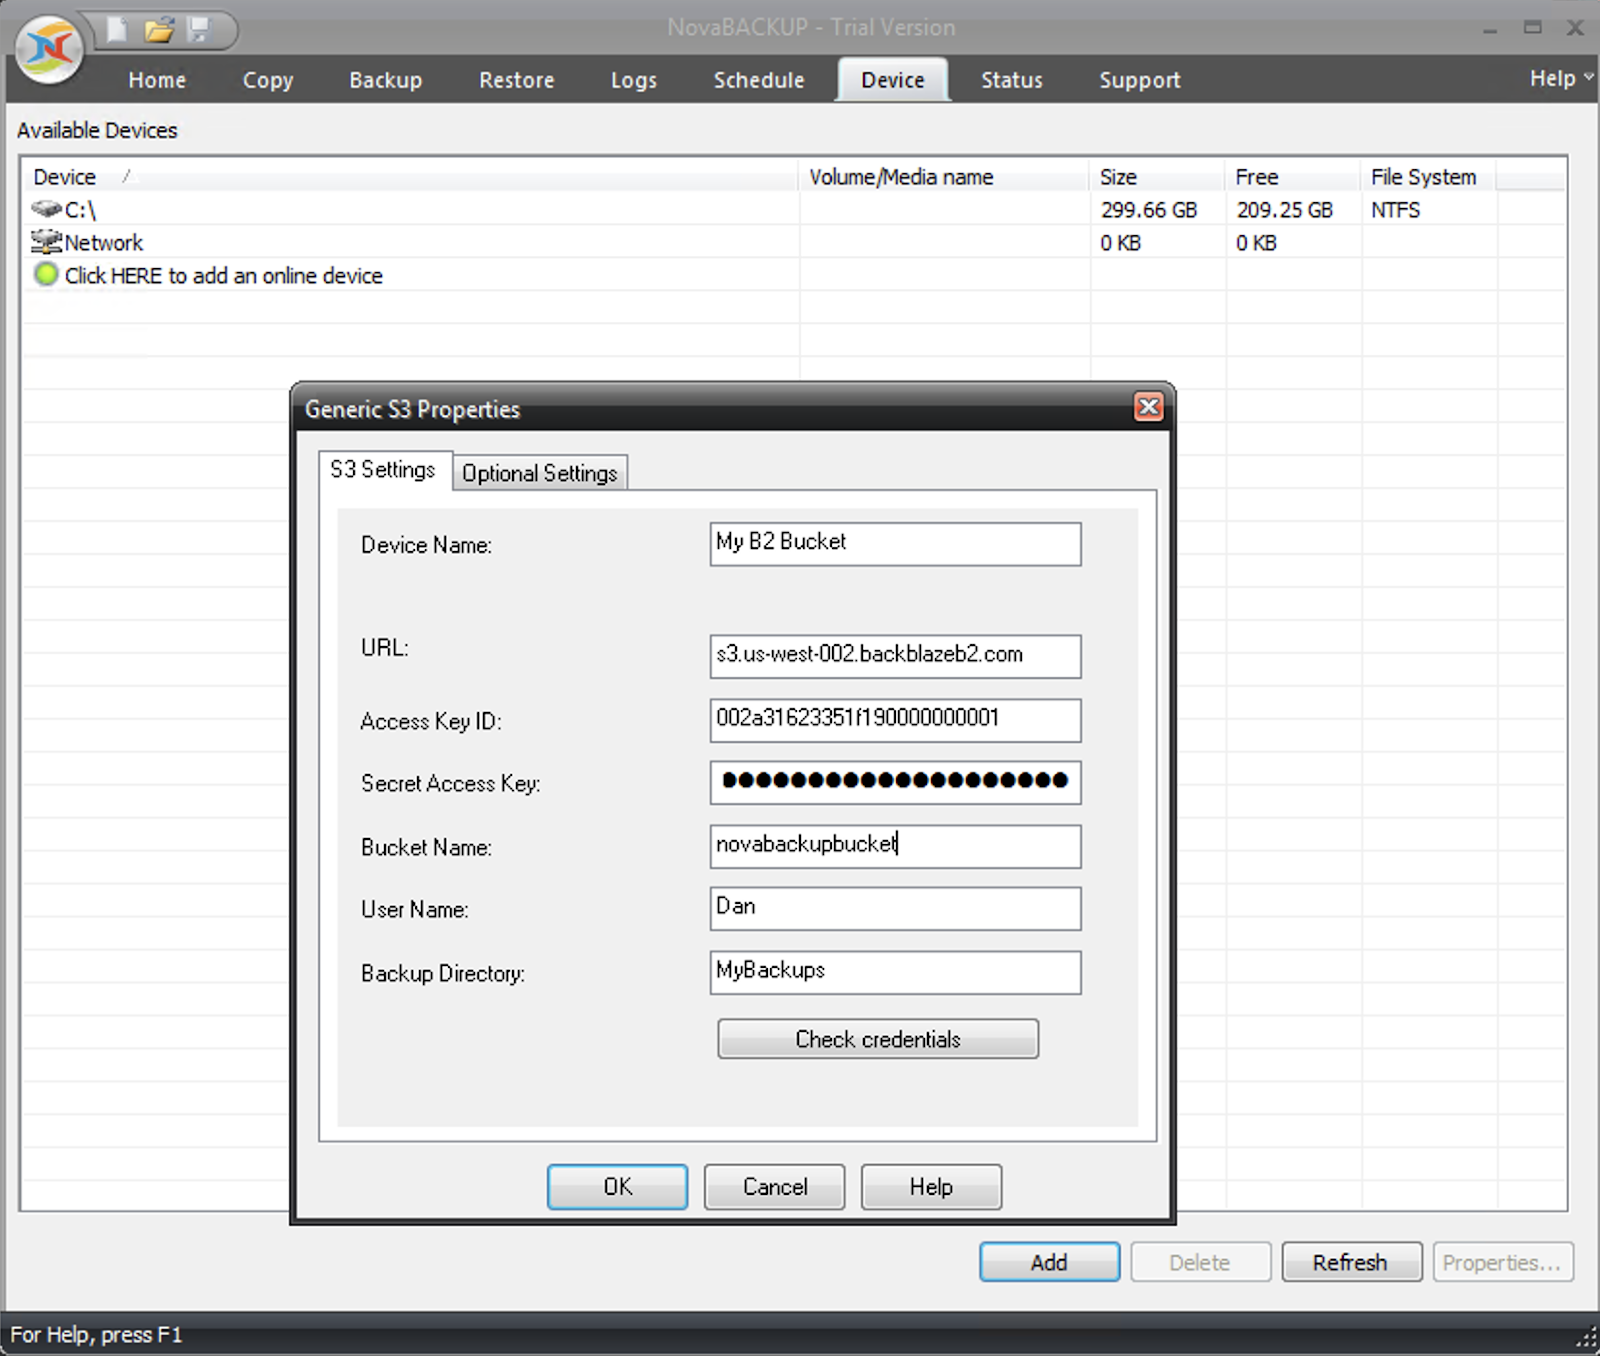The width and height of the screenshot is (1600, 1356).
Task: Click the Open folder icon in quick toolbar
Action: [x=158, y=30]
